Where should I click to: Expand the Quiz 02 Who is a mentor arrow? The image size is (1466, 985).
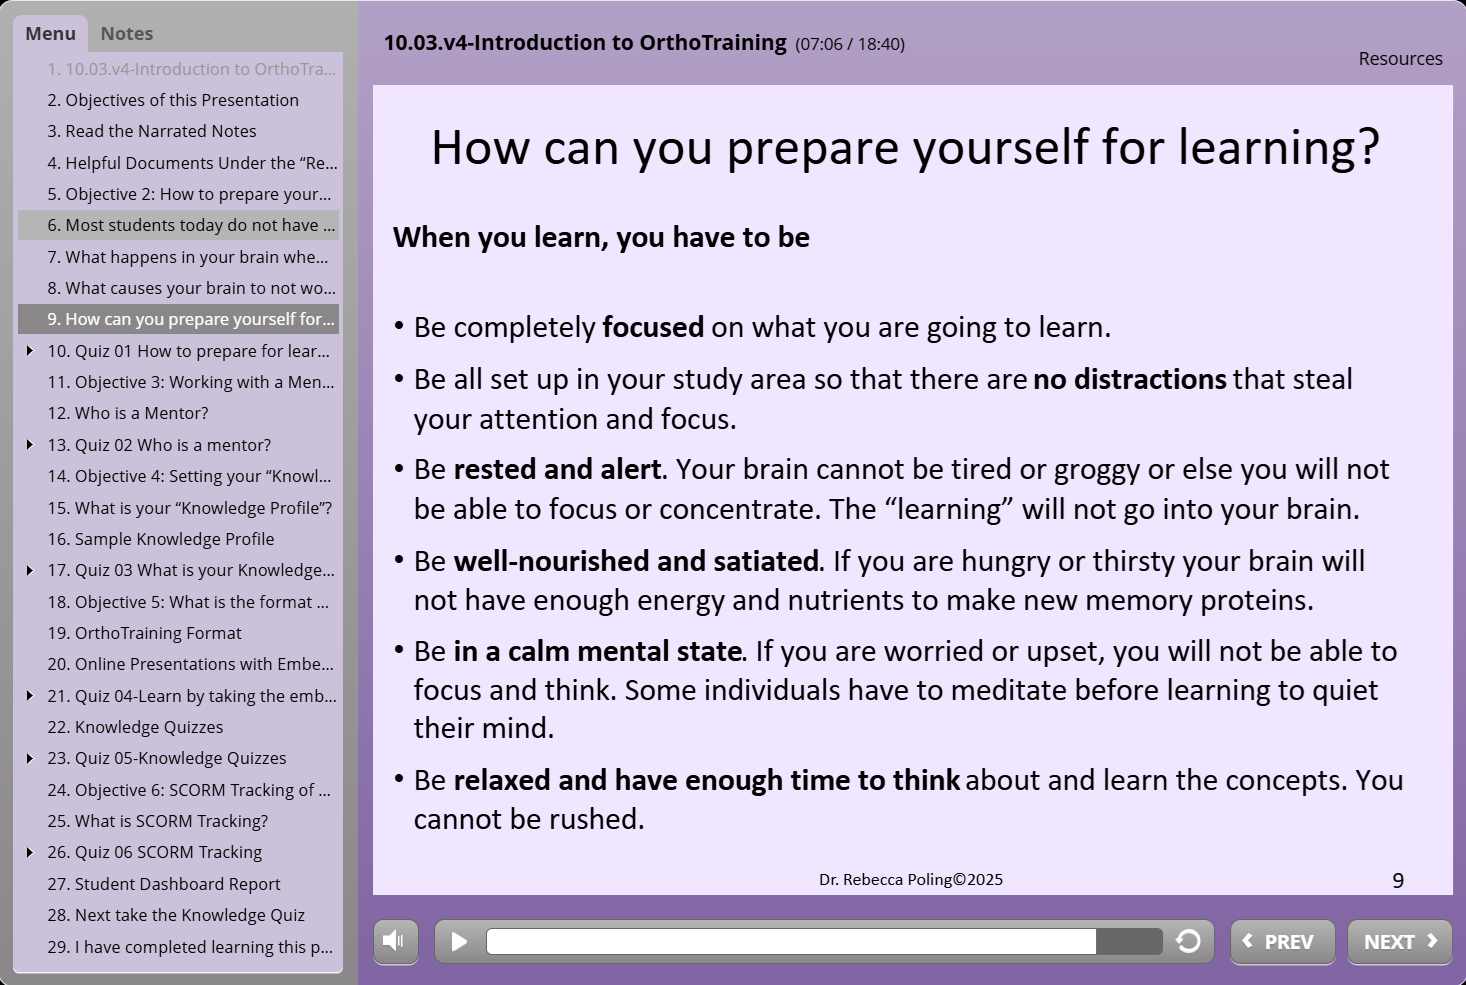[30, 445]
